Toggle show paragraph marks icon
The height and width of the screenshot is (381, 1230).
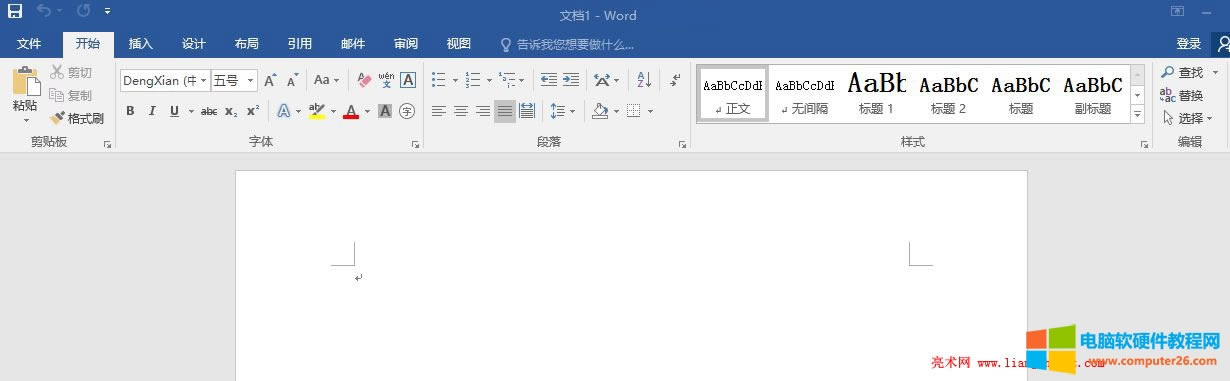coord(675,80)
